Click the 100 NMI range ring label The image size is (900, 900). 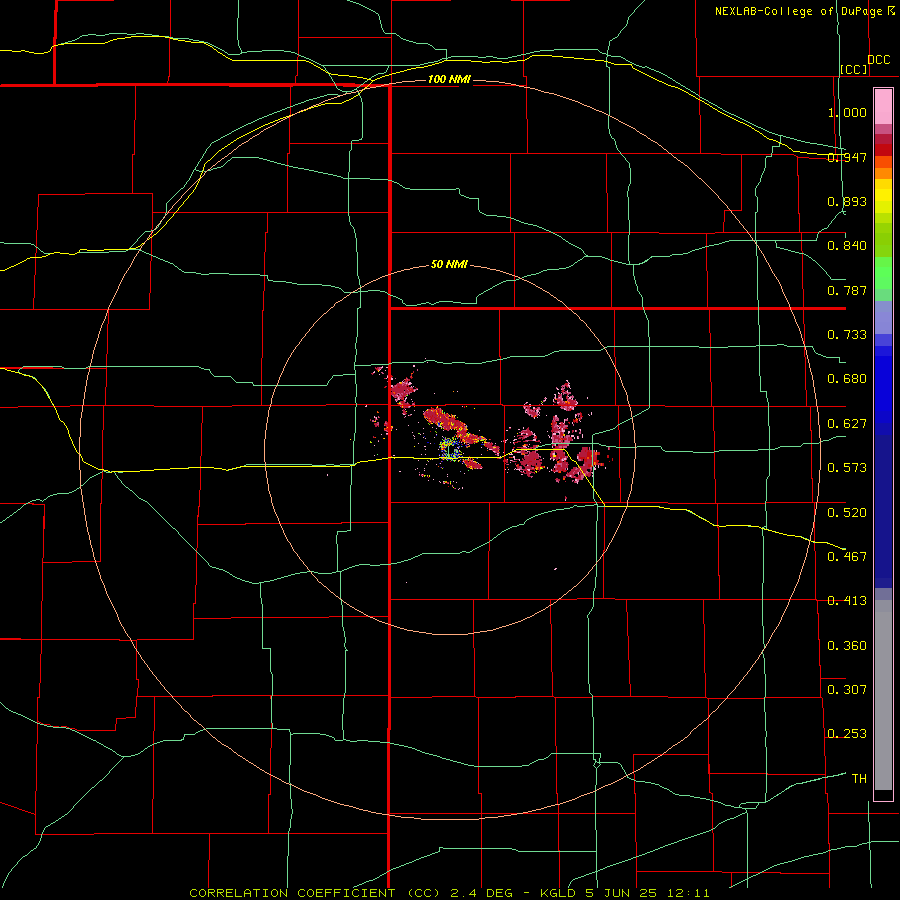pos(449,79)
